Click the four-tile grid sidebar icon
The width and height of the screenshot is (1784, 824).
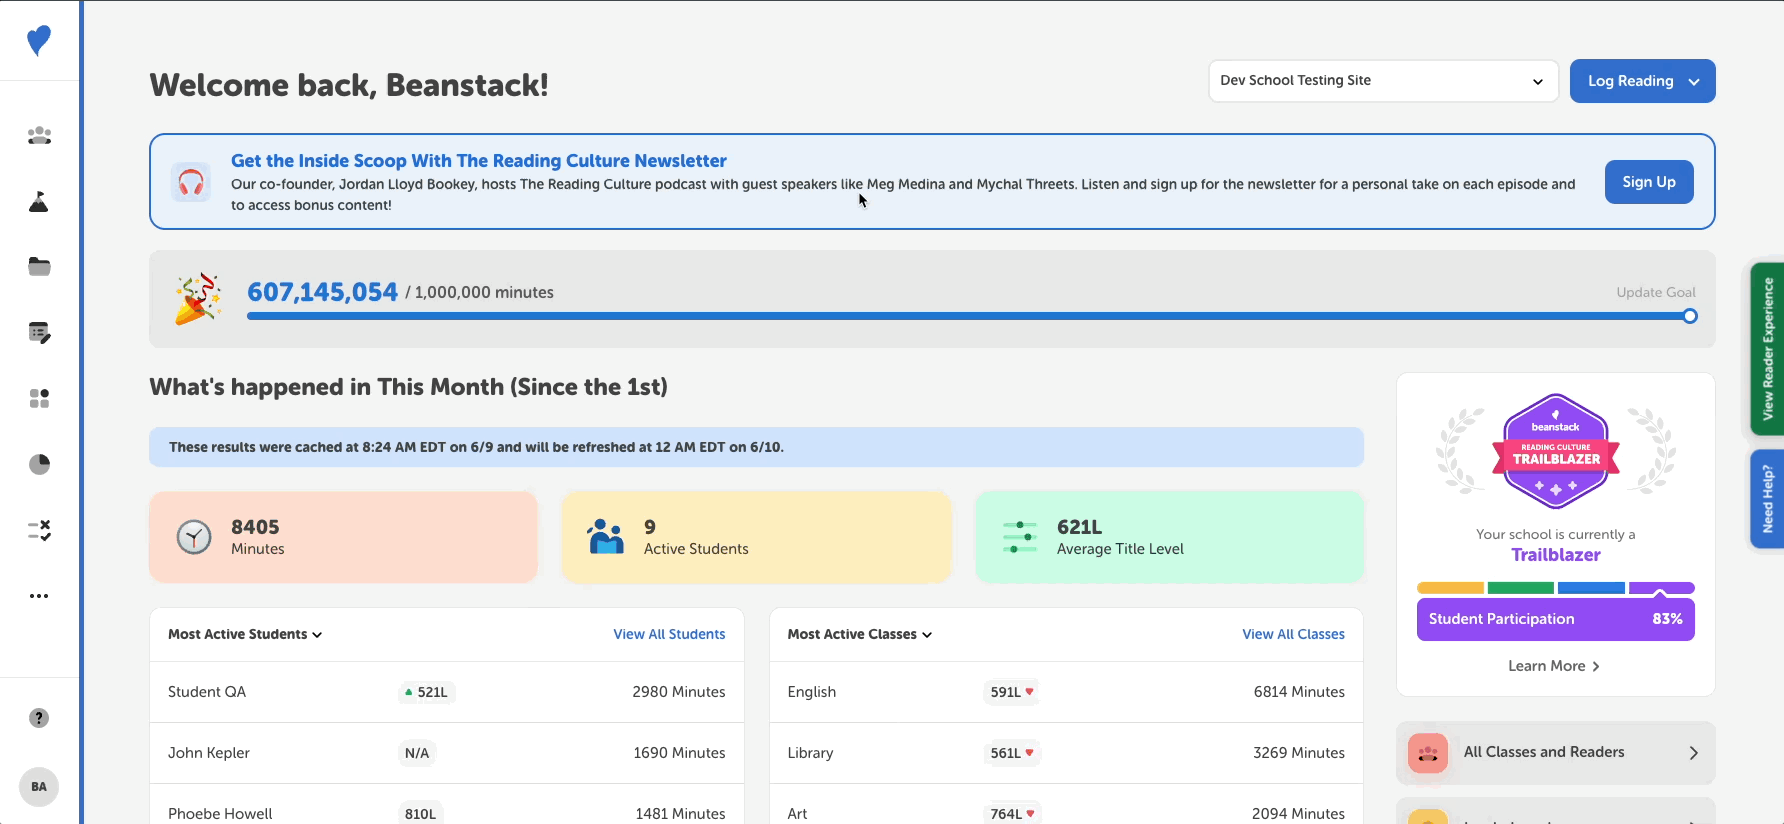coord(39,399)
